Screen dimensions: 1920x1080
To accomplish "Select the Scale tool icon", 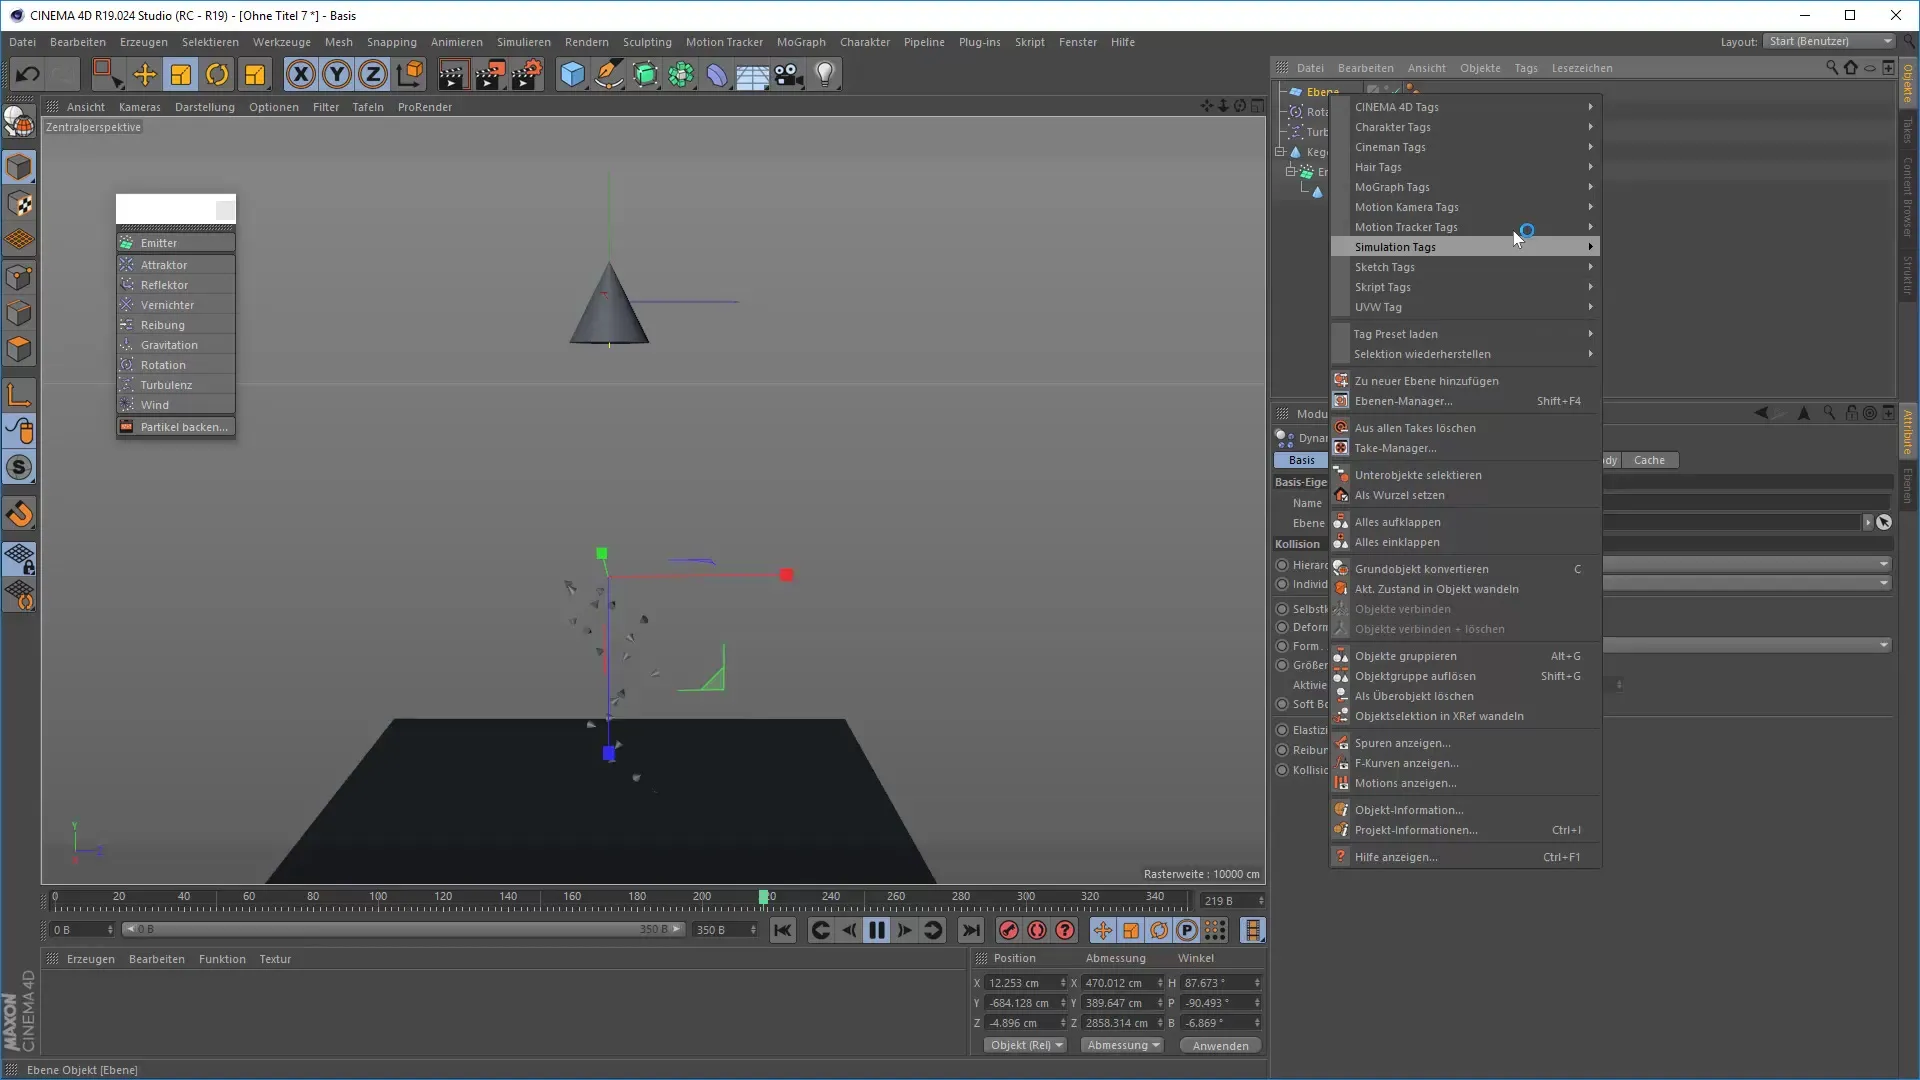I will click(x=181, y=74).
